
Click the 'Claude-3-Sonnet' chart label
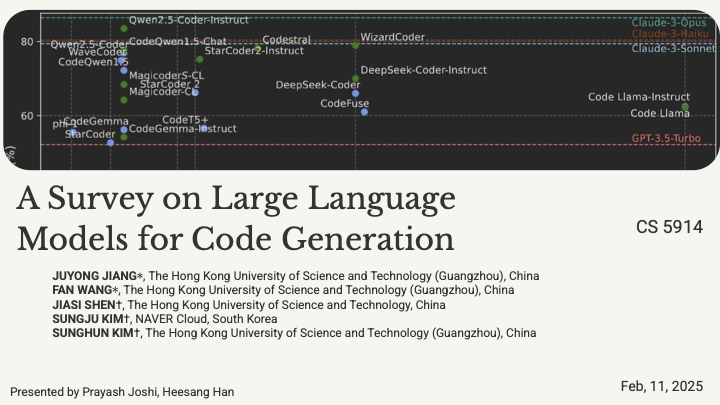click(x=673, y=48)
